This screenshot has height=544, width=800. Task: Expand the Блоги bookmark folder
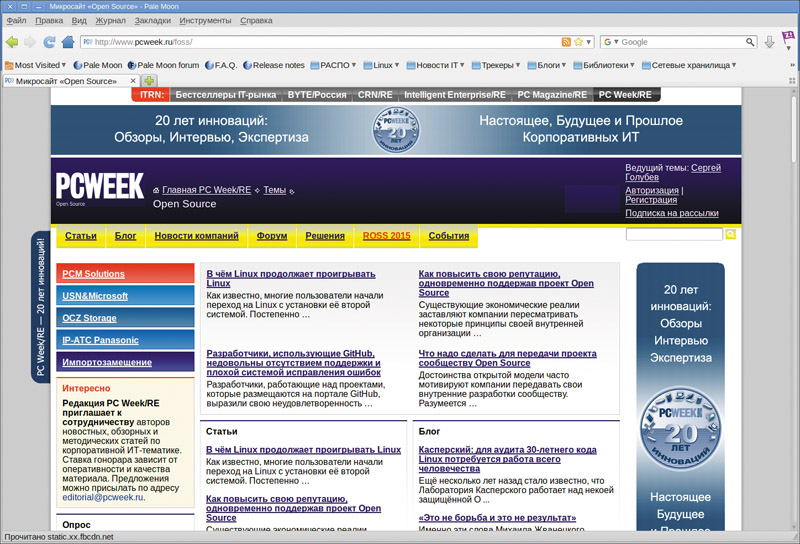coord(547,65)
